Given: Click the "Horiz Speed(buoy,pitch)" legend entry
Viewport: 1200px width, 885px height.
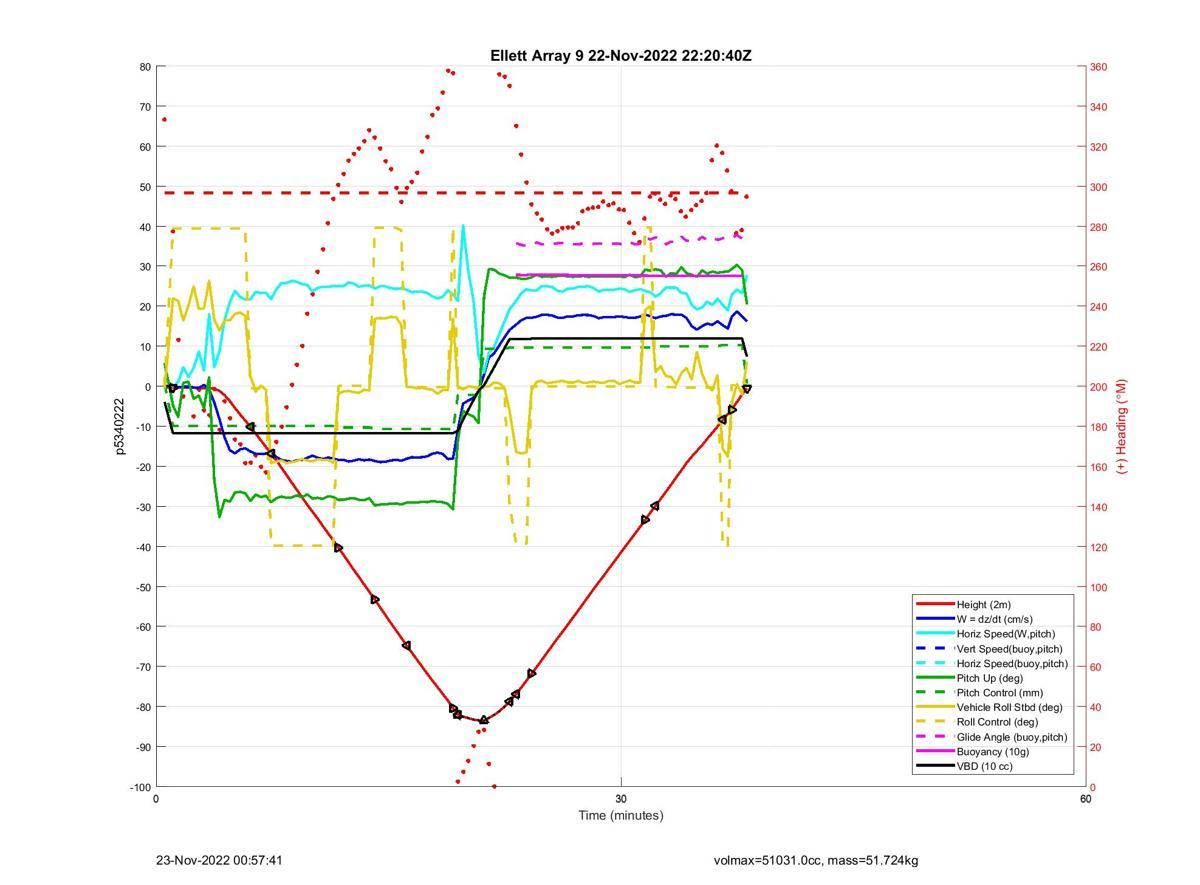Looking at the screenshot, I should [1012, 663].
